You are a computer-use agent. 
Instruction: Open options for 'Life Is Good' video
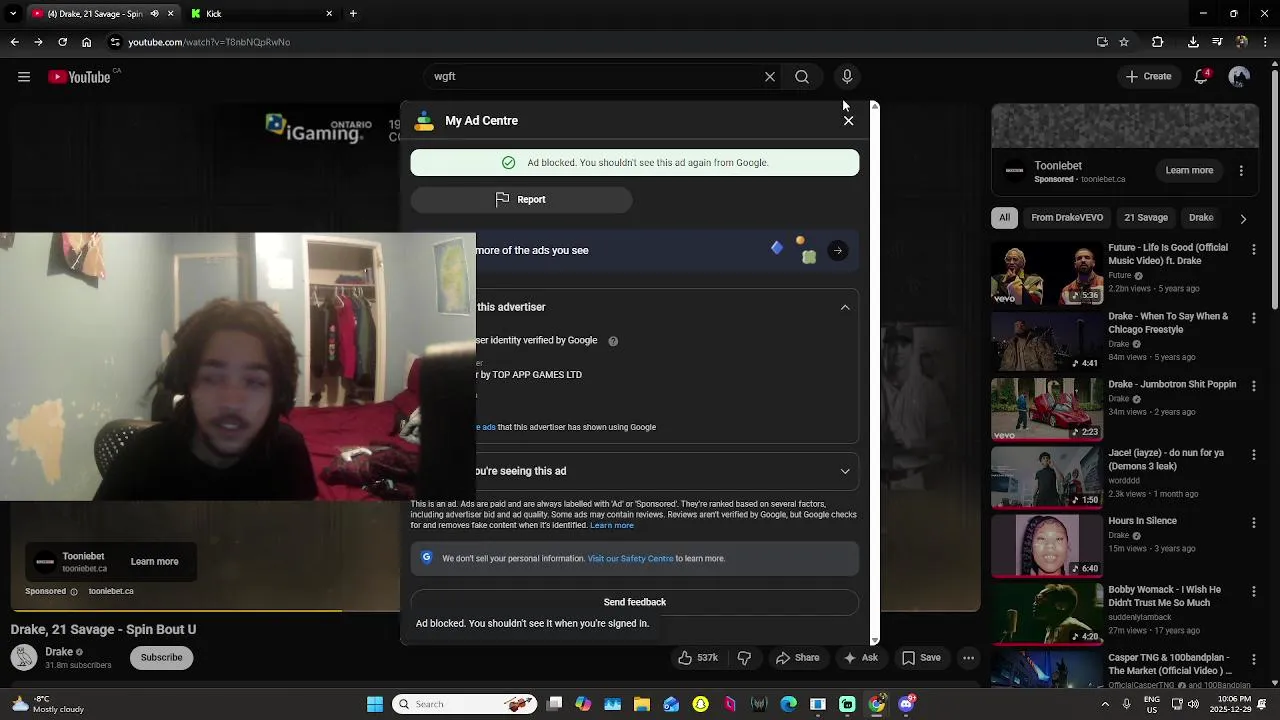tap(1254, 249)
